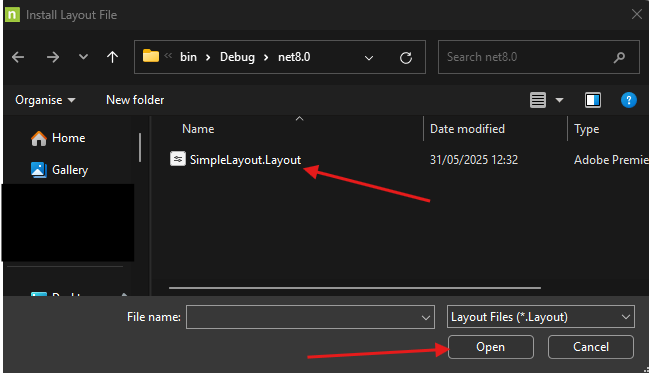Sort by Type column
Screen dimensions: 649x373
(587, 129)
